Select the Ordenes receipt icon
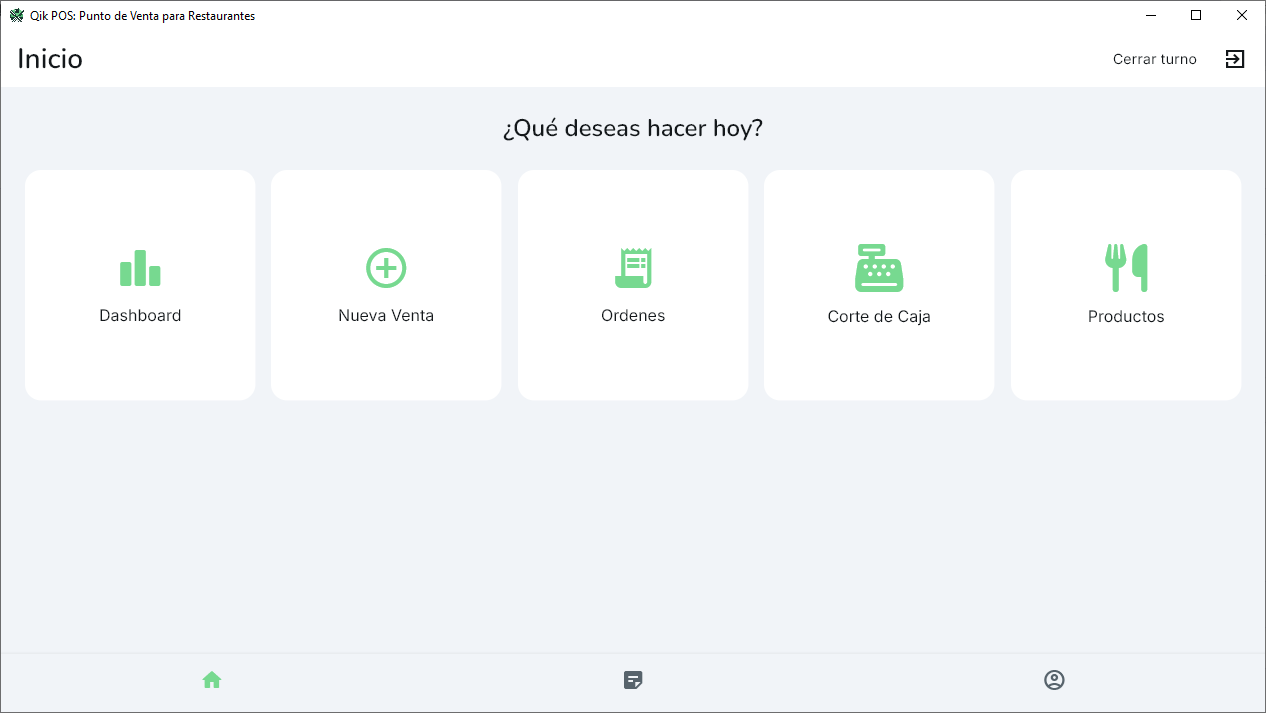The image size is (1266, 713). pyautogui.click(x=632, y=267)
